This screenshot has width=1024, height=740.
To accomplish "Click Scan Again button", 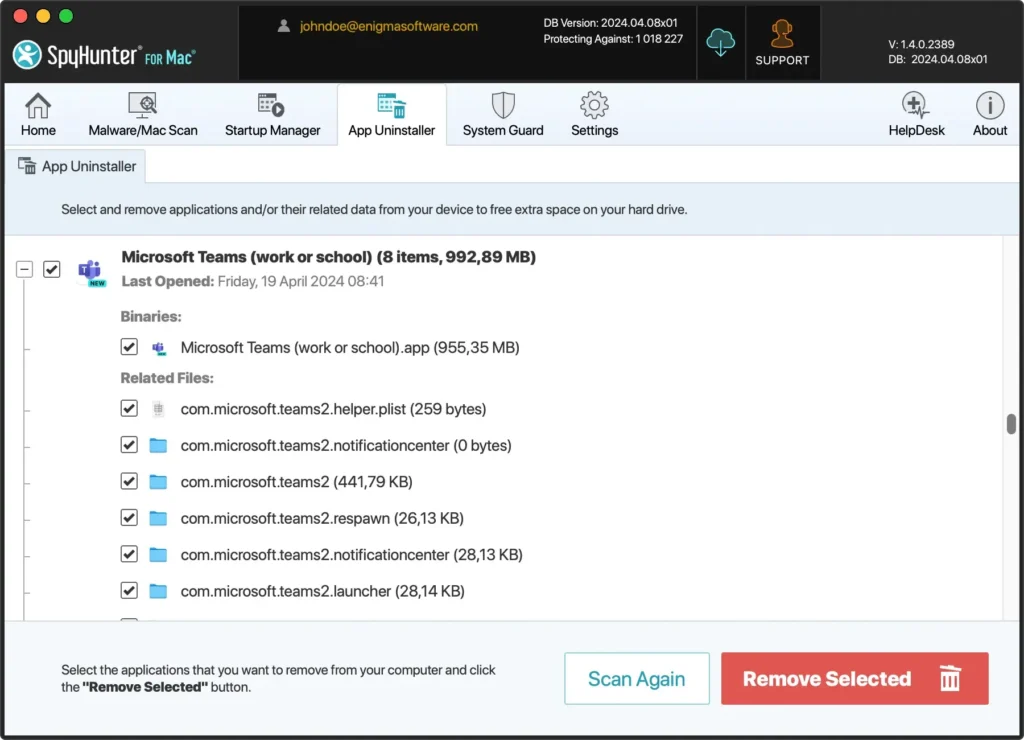I will pyautogui.click(x=637, y=679).
